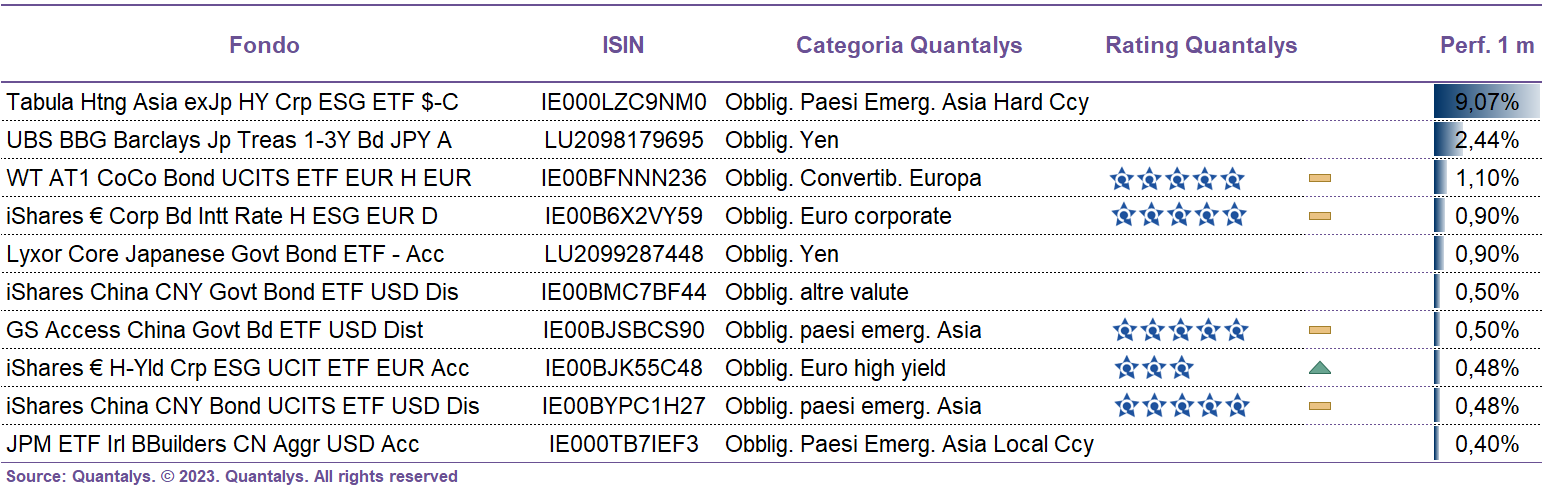
Task: Click the star rating for iShares China CNY Bond
Action: click(1181, 406)
